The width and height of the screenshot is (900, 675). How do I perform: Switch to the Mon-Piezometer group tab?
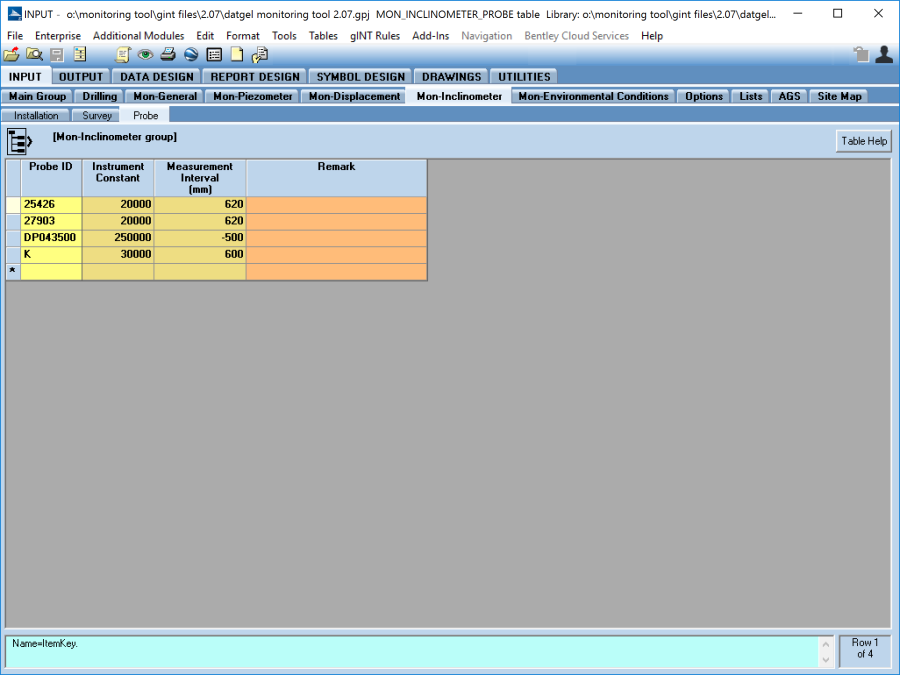(253, 97)
